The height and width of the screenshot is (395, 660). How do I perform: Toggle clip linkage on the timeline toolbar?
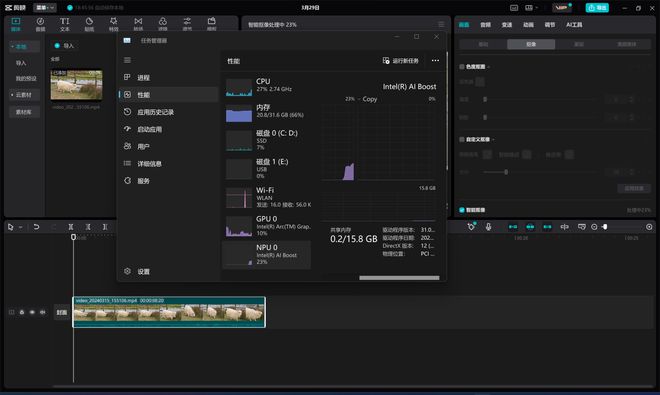547,227
